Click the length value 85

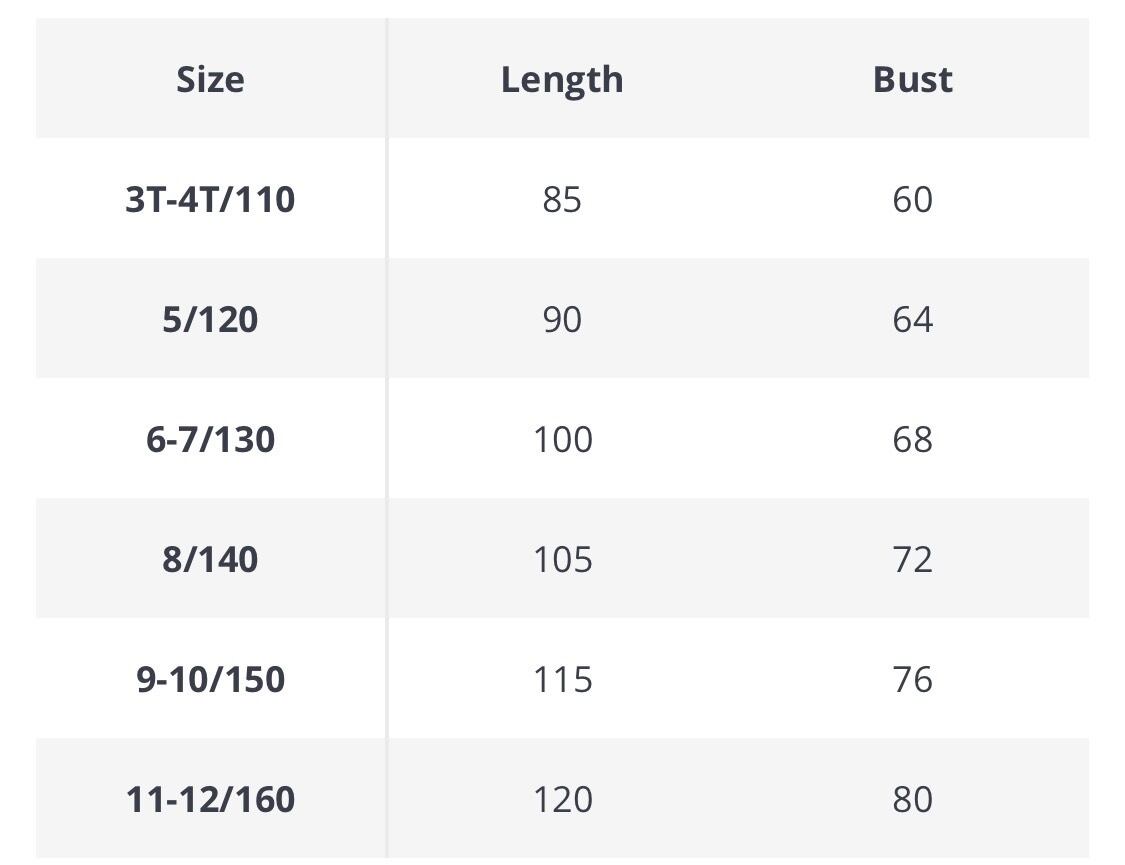coord(562,199)
